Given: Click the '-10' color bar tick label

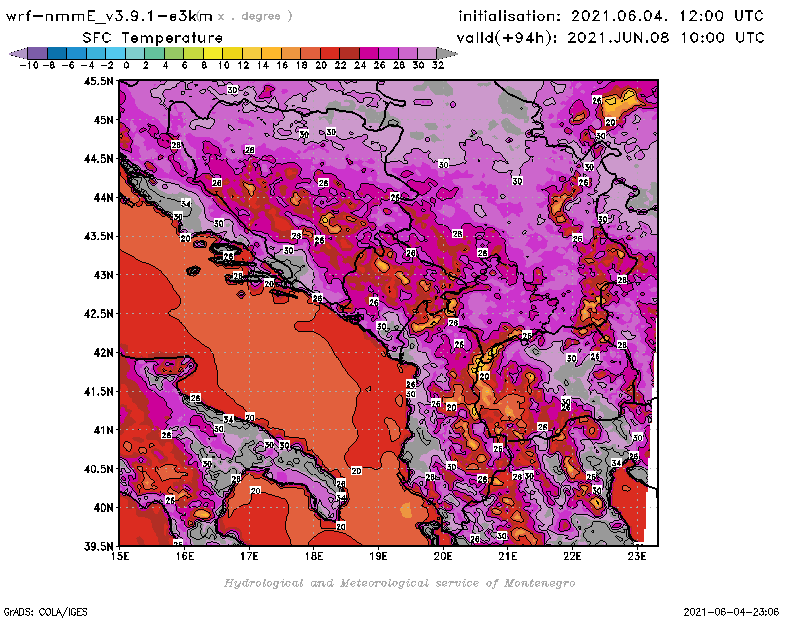Looking at the screenshot, I should (x=29, y=65).
